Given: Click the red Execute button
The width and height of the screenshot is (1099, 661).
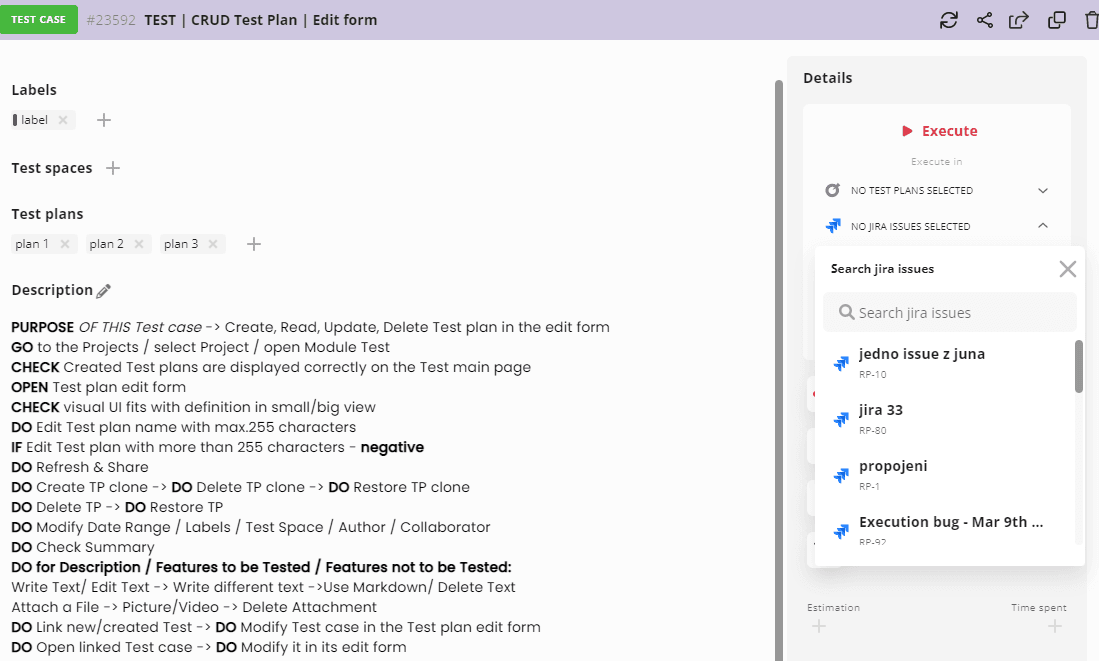Looking at the screenshot, I should click(939, 131).
